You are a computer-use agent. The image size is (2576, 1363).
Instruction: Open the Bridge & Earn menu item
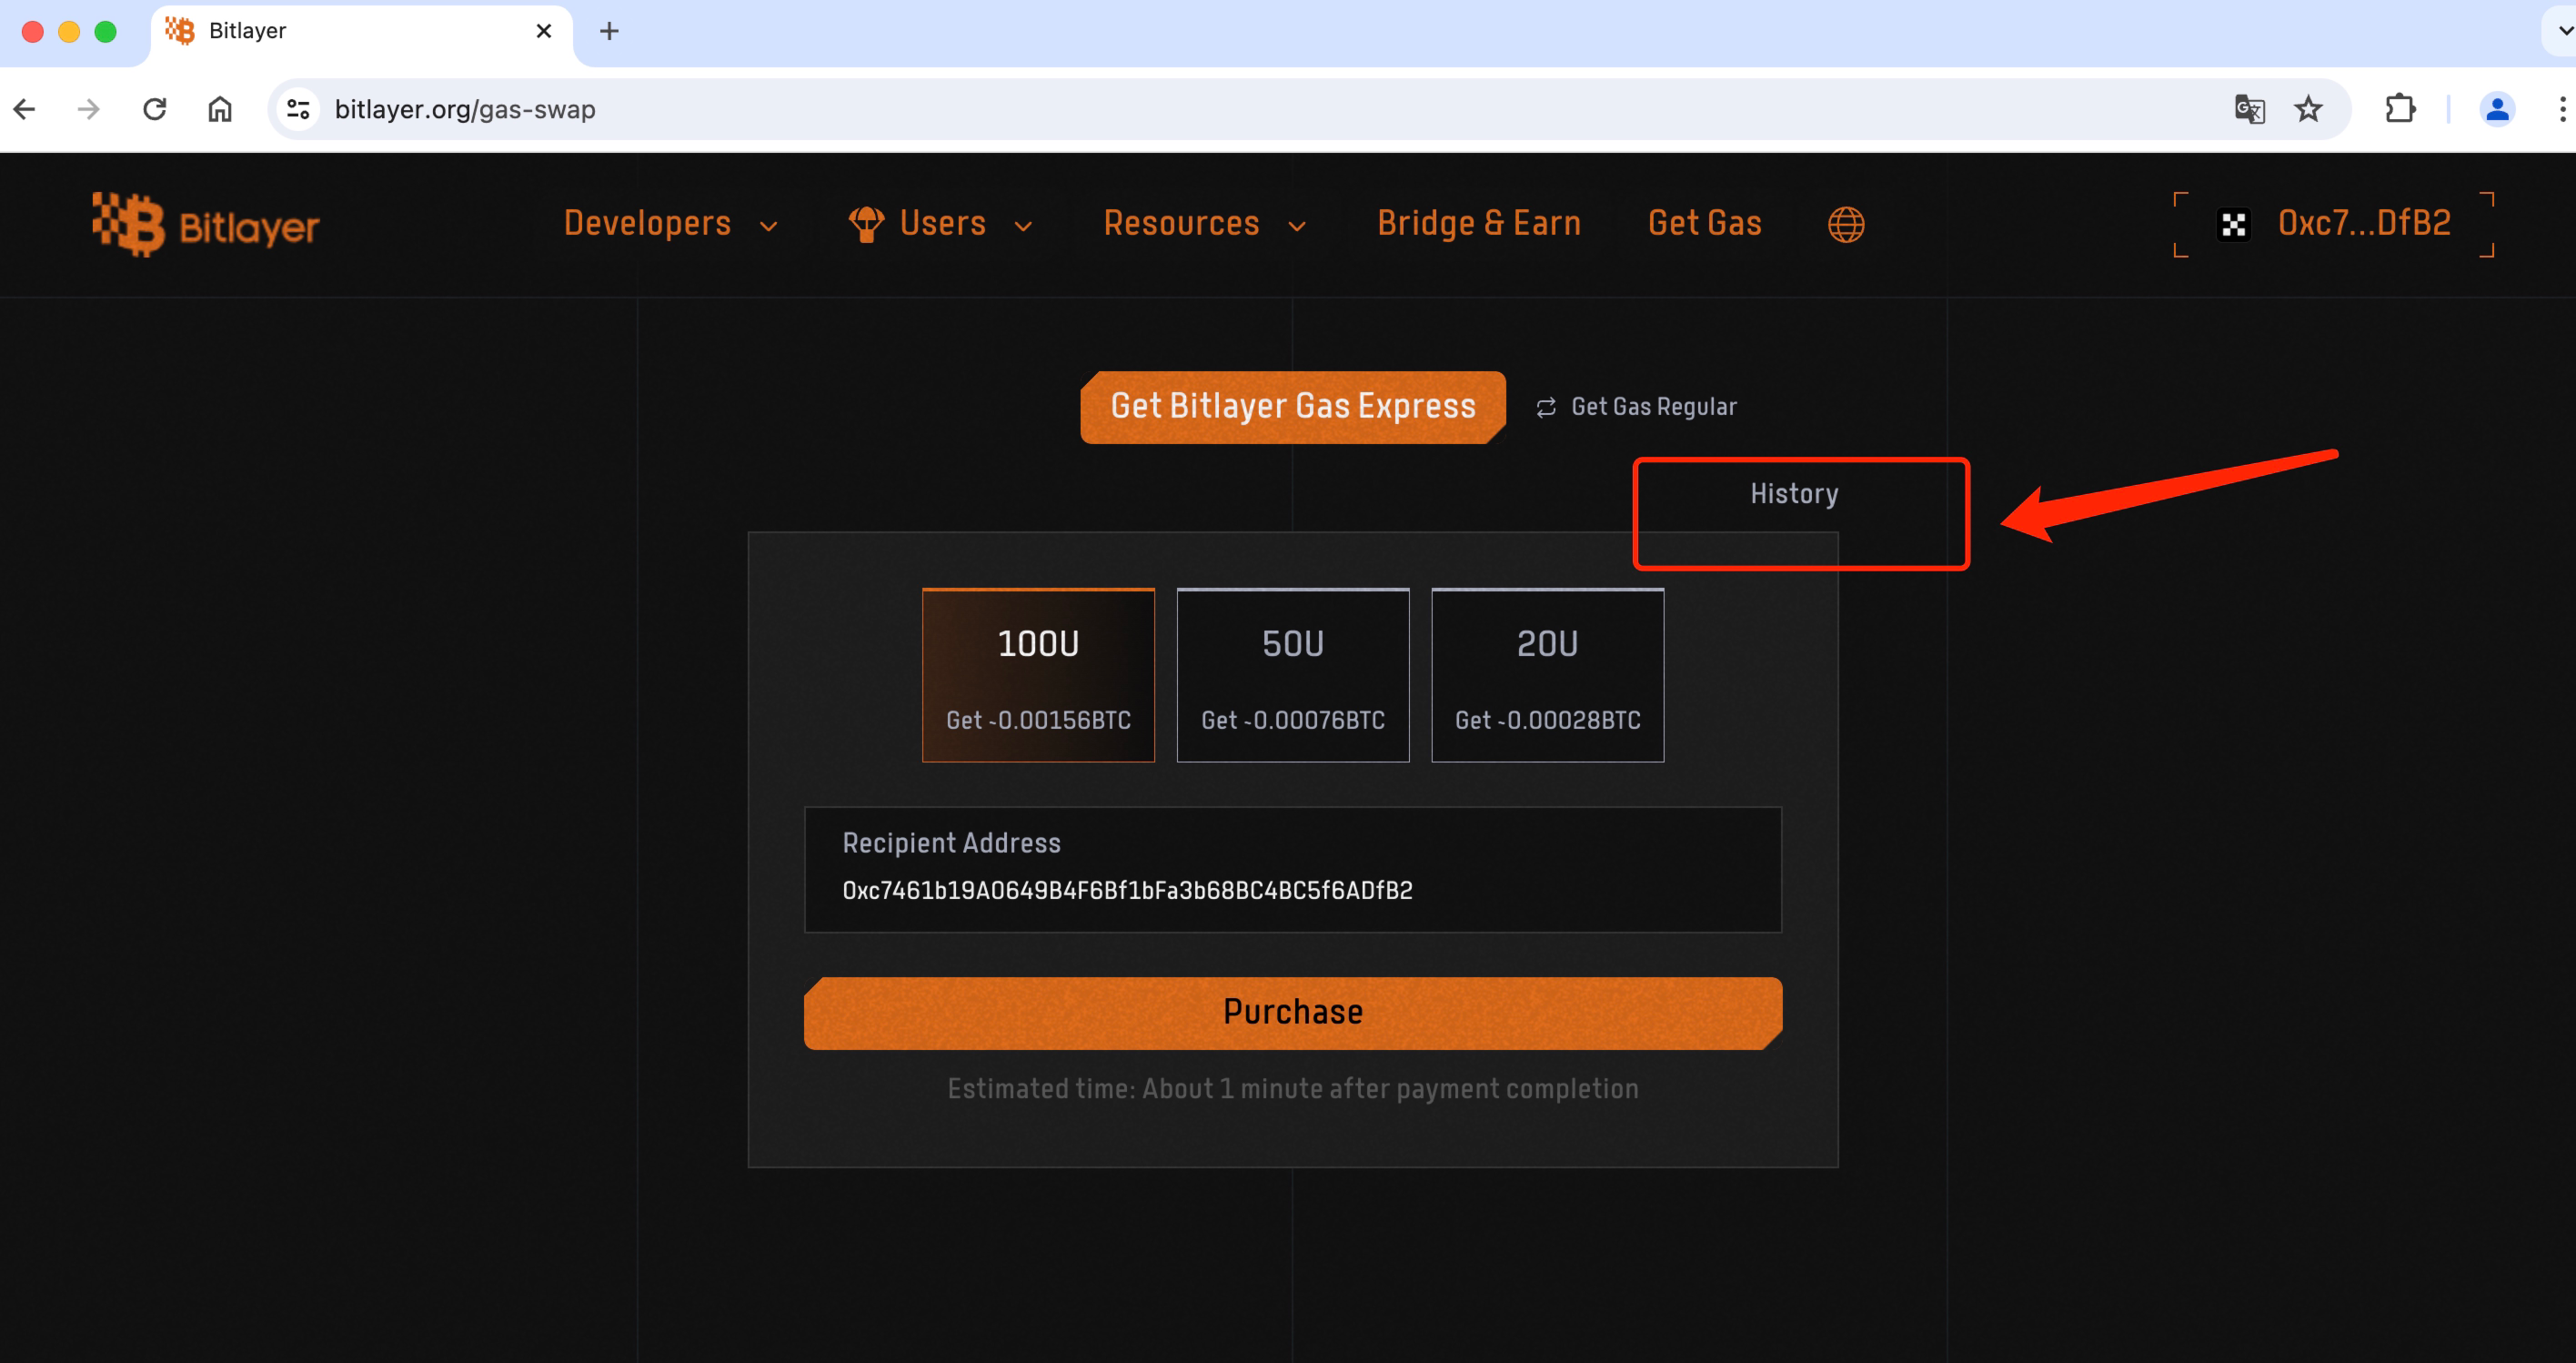[x=1478, y=224]
